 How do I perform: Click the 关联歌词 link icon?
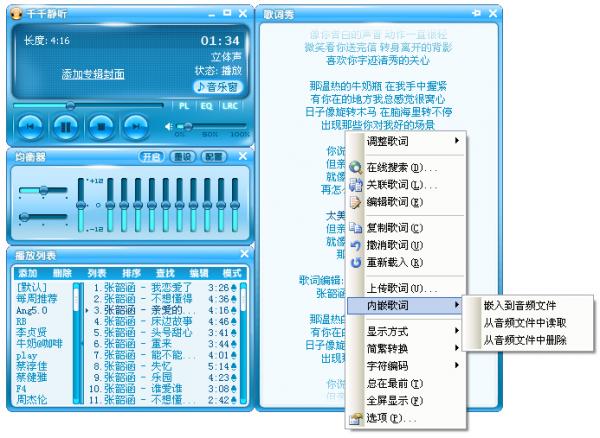355,185
